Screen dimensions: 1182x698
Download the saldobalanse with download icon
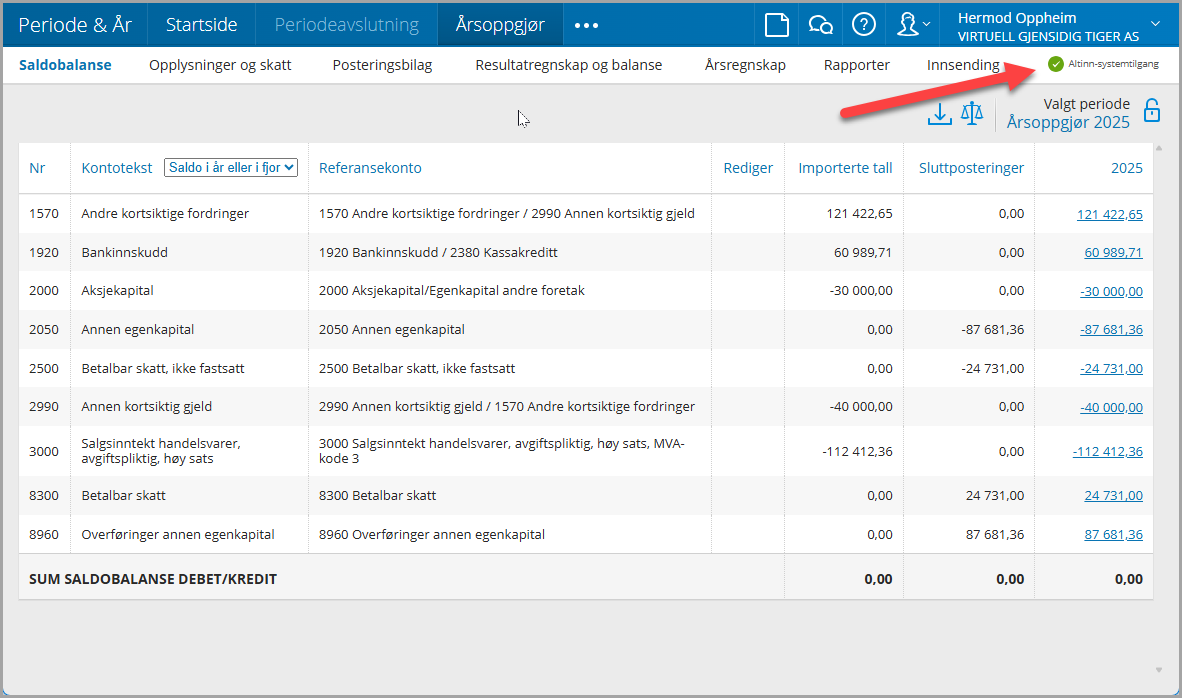[x=939, y=114]
